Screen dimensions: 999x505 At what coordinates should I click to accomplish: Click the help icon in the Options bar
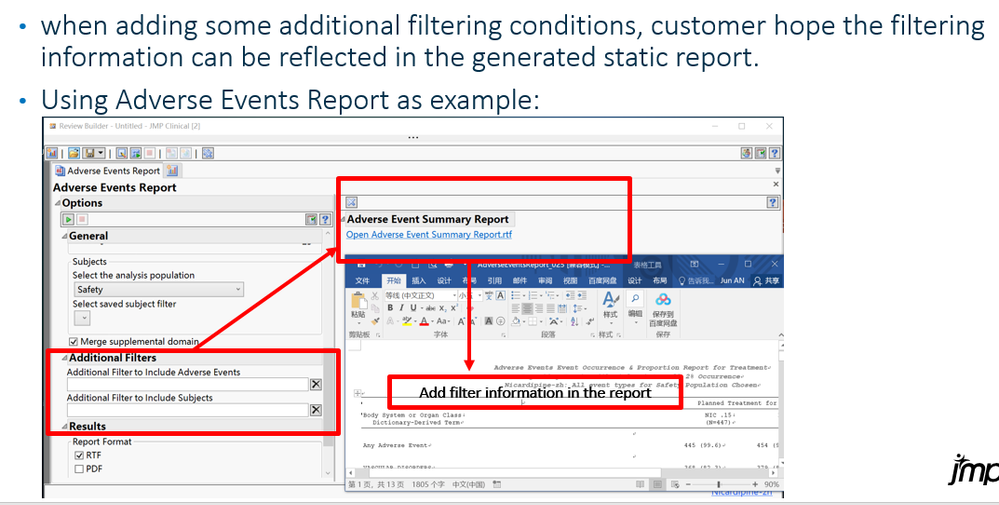[x=325, y=220]
